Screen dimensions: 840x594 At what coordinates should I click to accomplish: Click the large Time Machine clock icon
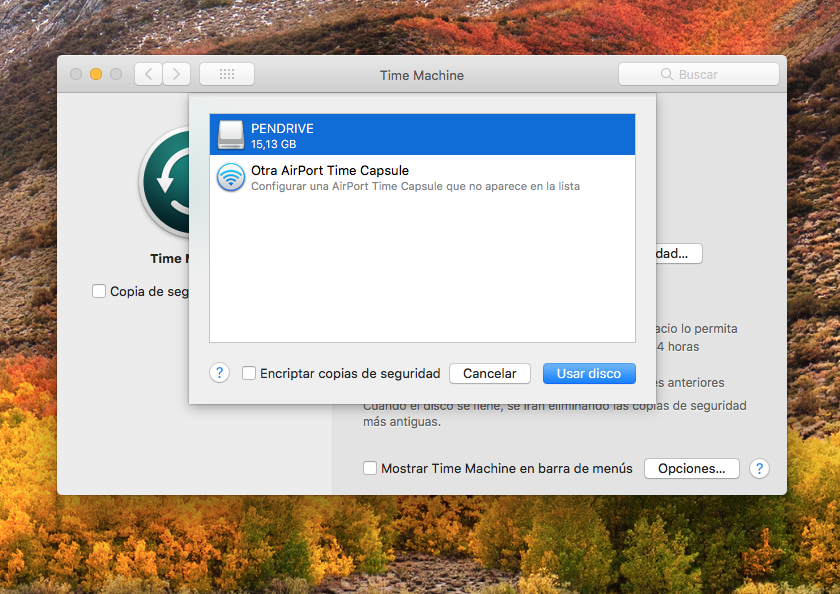tap(166, 180)
